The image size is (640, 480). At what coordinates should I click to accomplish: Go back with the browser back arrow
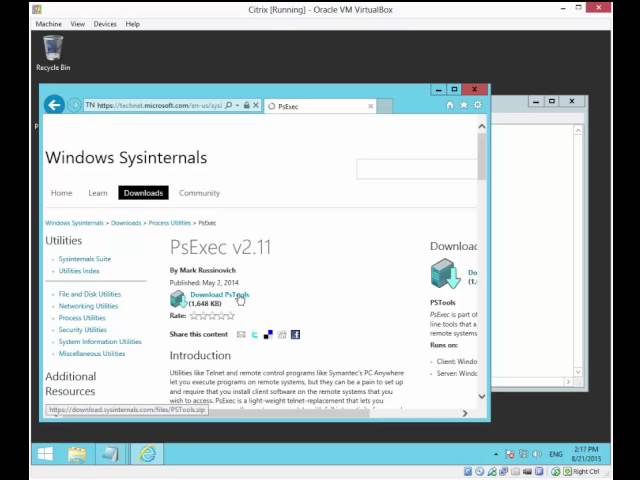click(x=54, y=105)
